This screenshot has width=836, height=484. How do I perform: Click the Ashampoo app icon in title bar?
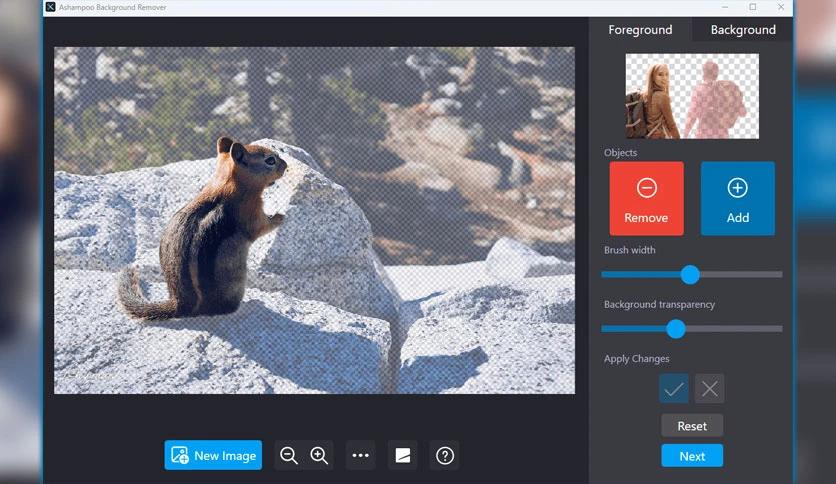coord(51,7)
